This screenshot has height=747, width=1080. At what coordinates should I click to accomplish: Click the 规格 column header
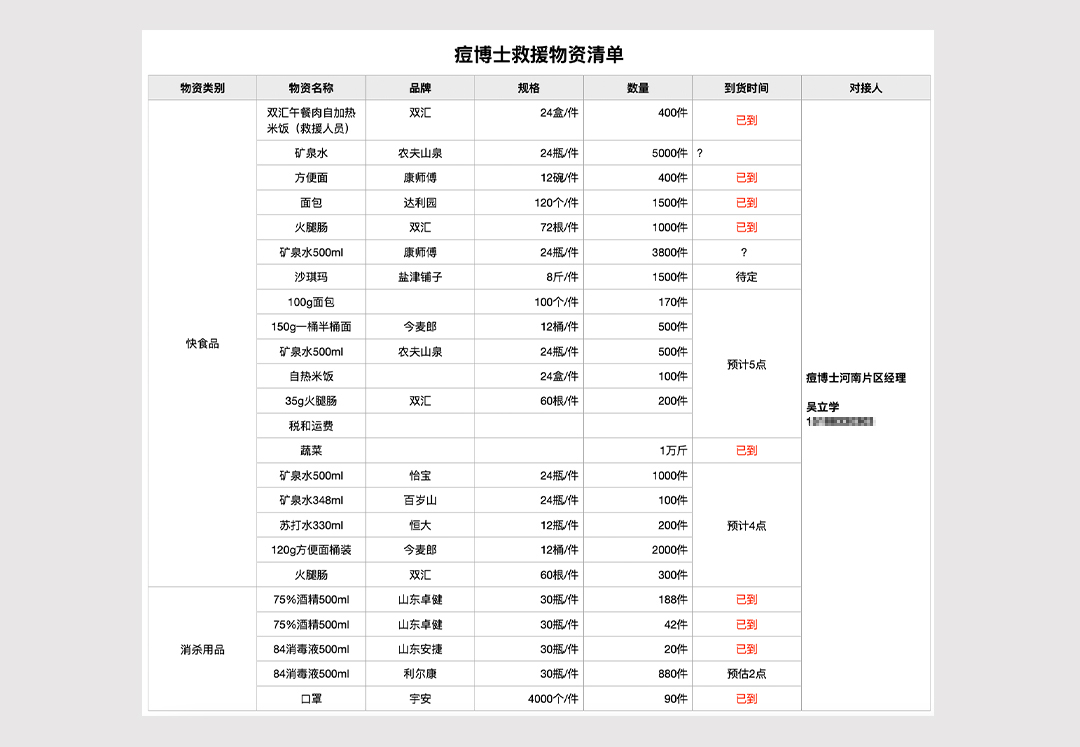pyautogui.click(x=529, y=88)
